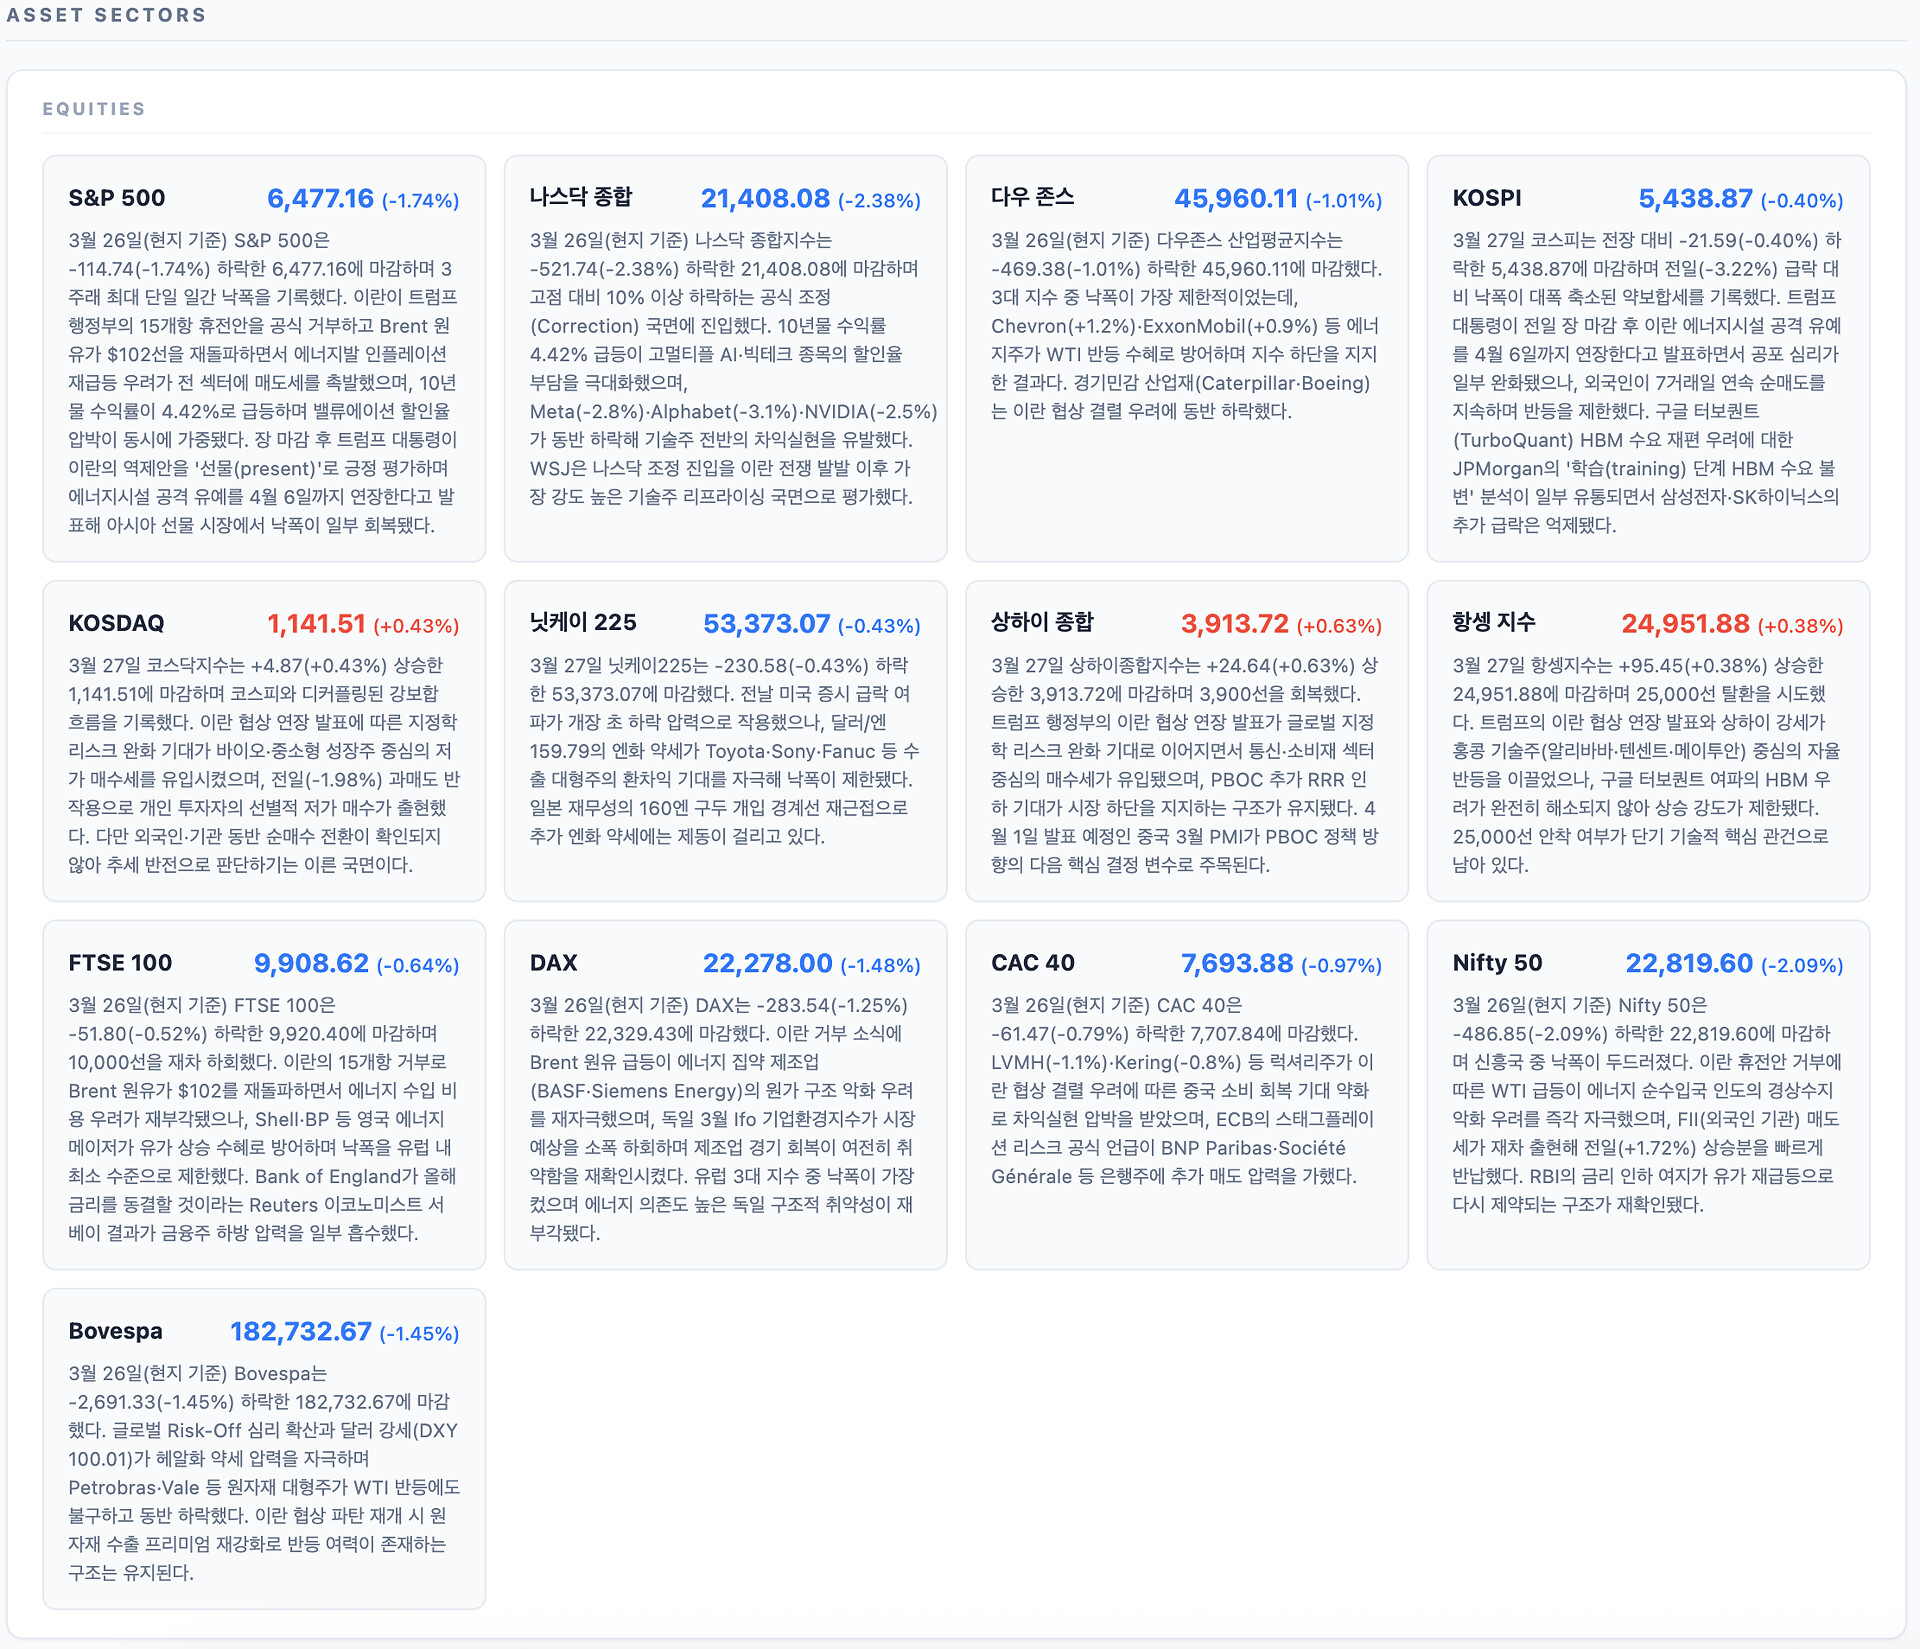Click the DAX value 22,278.00
1920x1649 pixels.
coord(767,962)
